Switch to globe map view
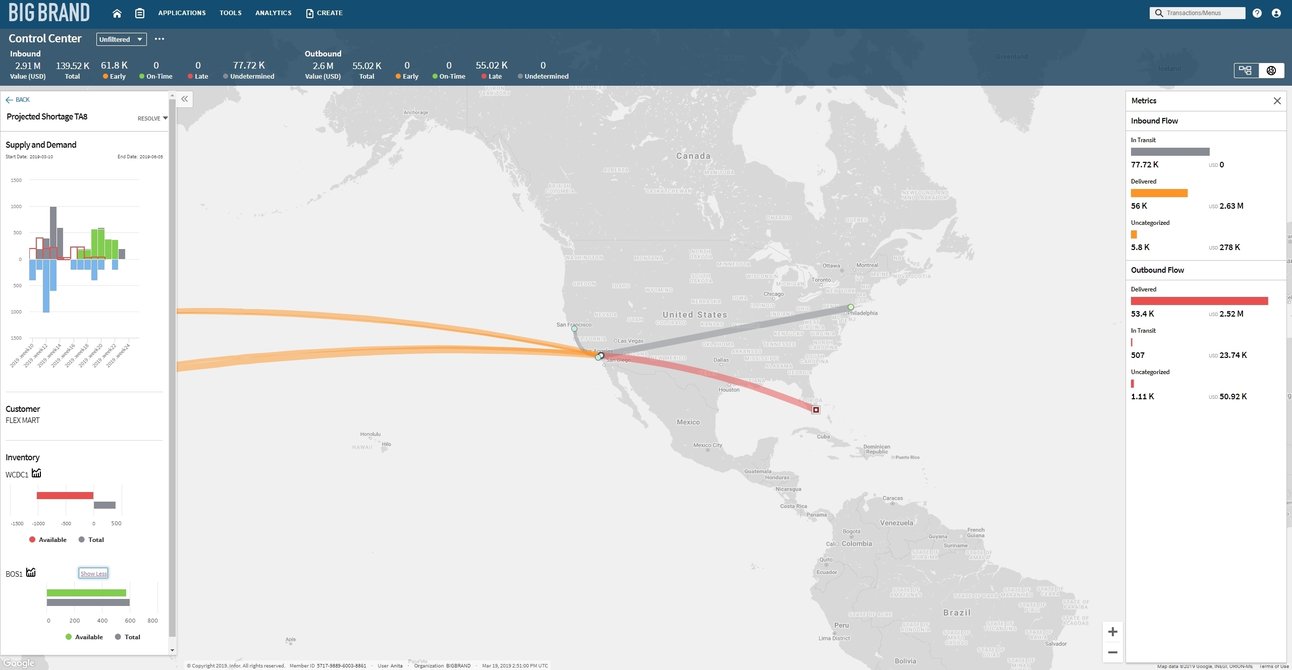This screenshot has height=670, width=1292. 1271,70
